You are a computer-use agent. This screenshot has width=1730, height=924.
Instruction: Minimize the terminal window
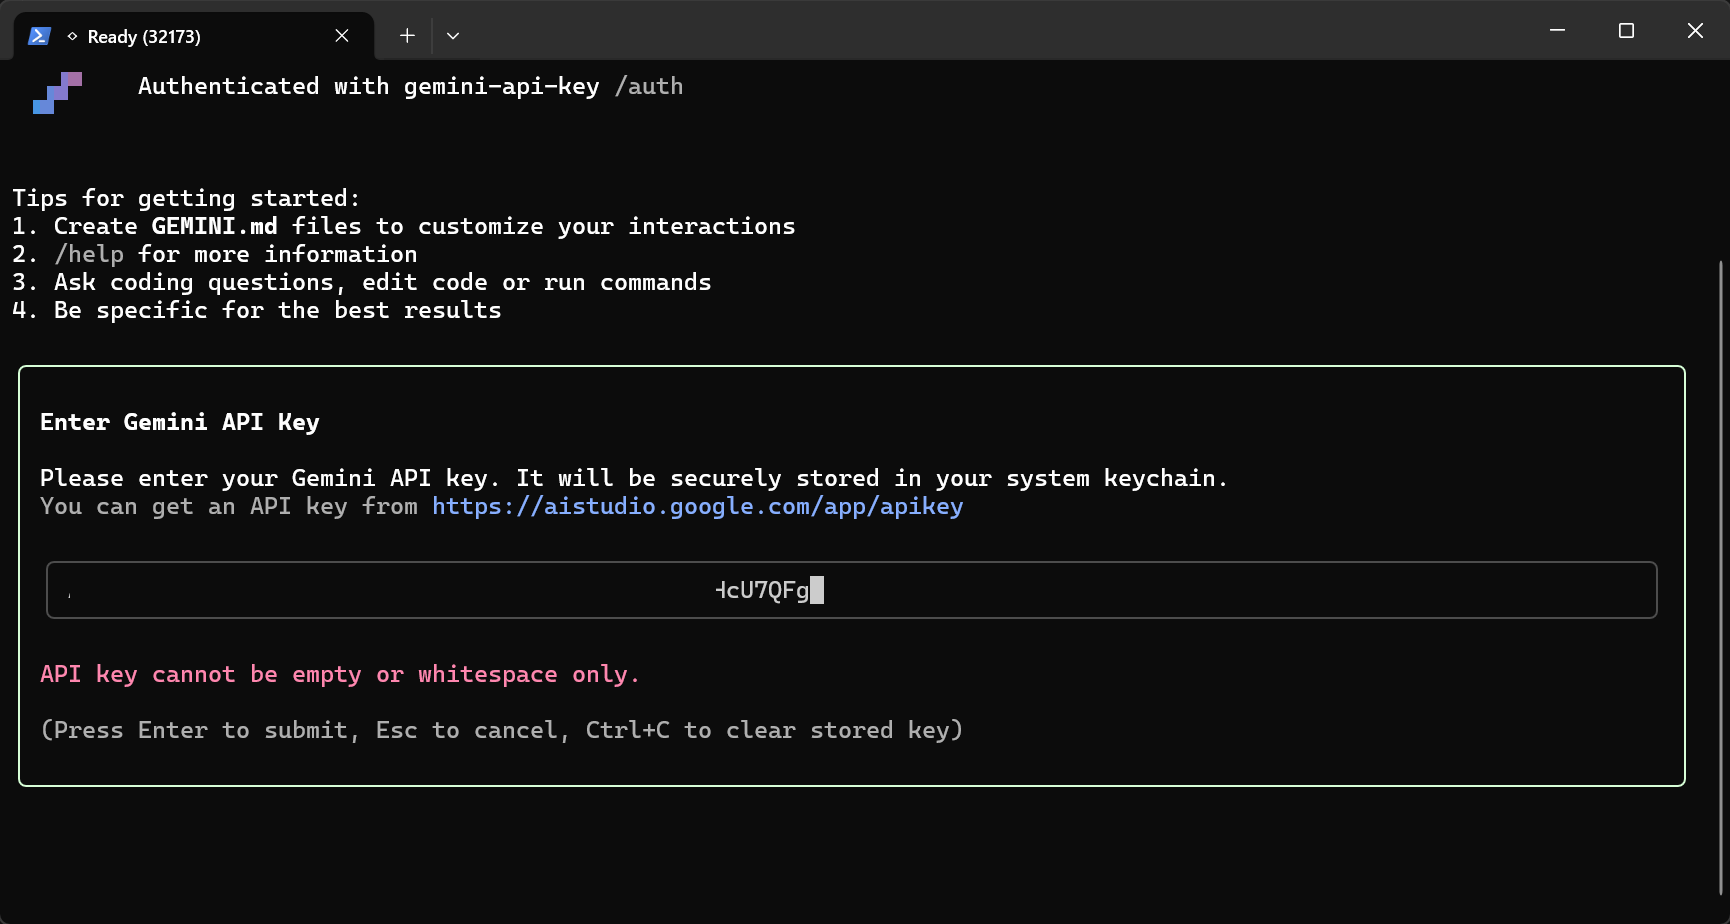(1557, 30)
